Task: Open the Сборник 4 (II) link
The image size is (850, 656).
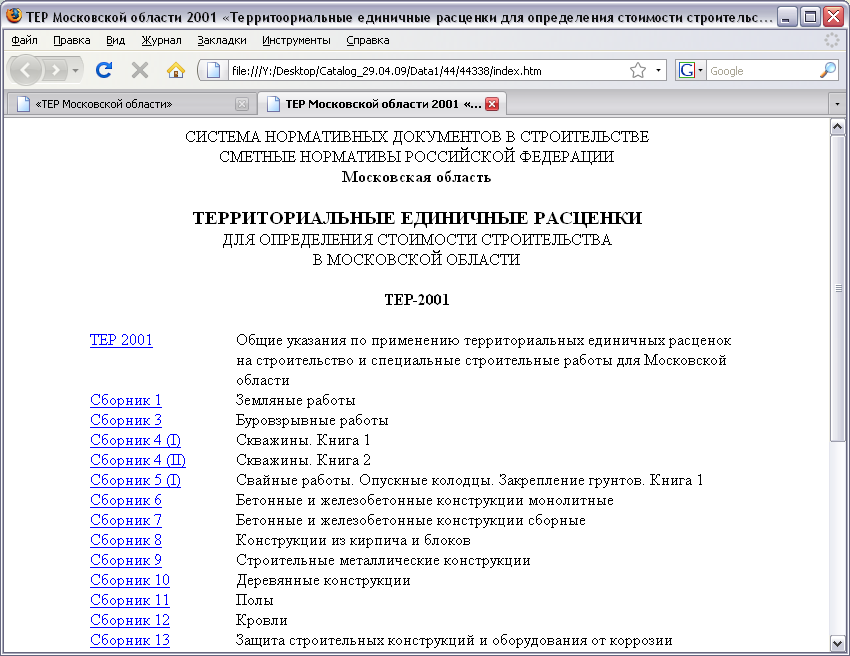Action: point(138,460)
